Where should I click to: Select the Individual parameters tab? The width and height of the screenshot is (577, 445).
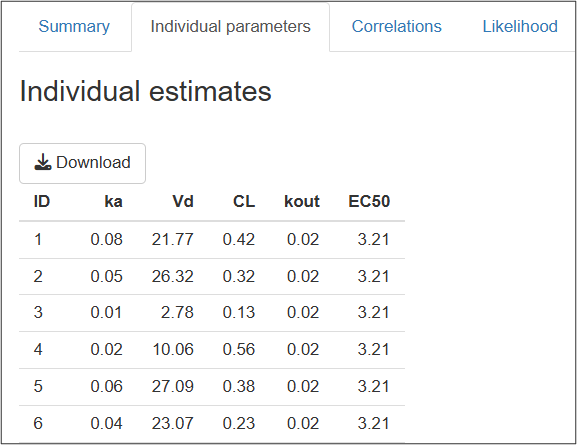pos(230,27)
